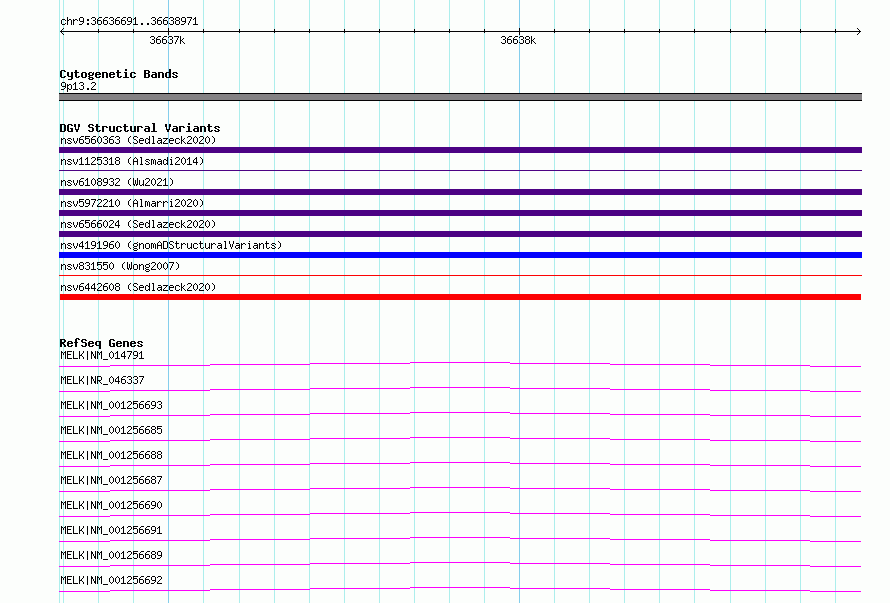Image resolution: width=890 pixels, height=603 pixels.
Task: Open the Cytogenetic Bands track title
Action: [x=119, y=74]
